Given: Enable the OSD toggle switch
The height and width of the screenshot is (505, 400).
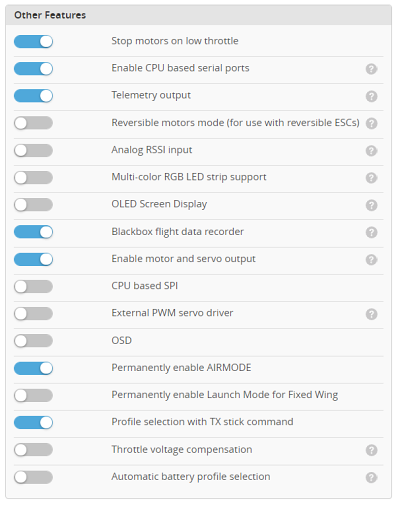Looking at the screenshot, I should coord(33,341).
